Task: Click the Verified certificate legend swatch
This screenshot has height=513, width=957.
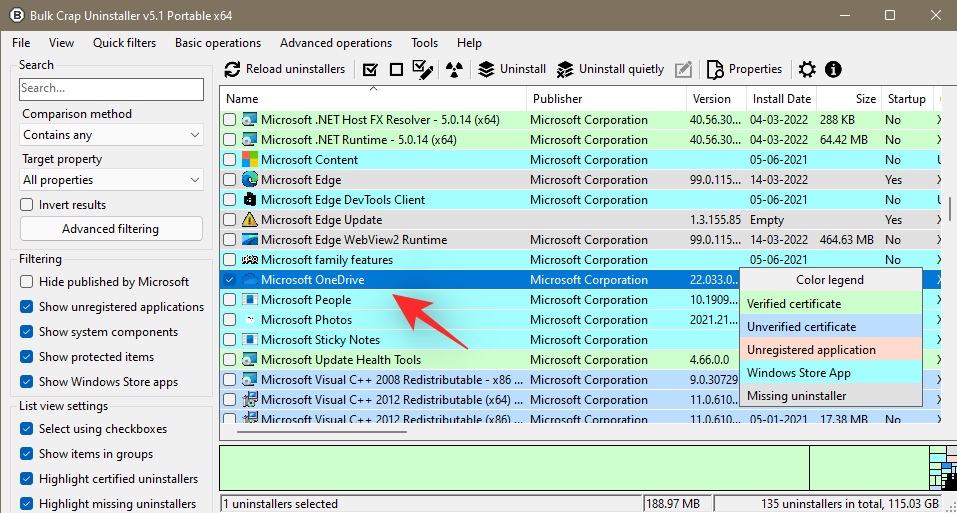Action: pyautogui.click(x=830, y=304)
